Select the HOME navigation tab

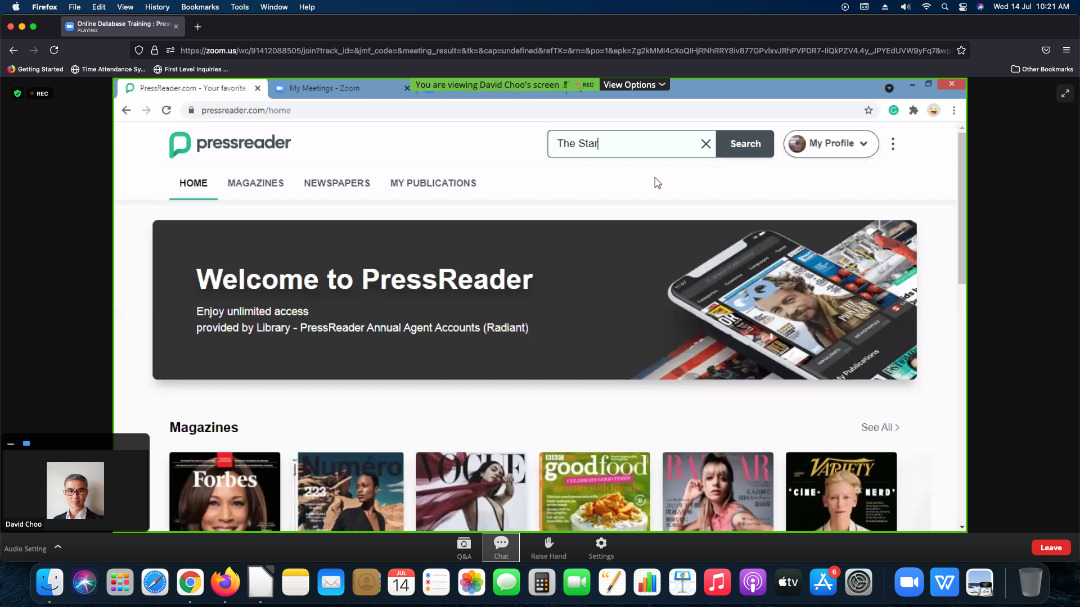coord(194,183)
